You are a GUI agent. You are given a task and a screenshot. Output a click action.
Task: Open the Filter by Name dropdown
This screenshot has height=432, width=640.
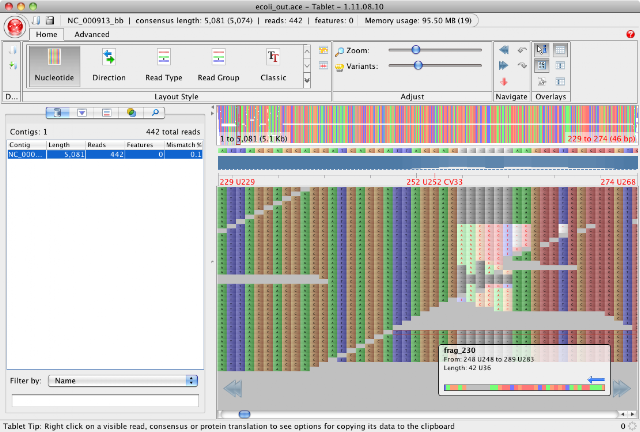(123, 381)
